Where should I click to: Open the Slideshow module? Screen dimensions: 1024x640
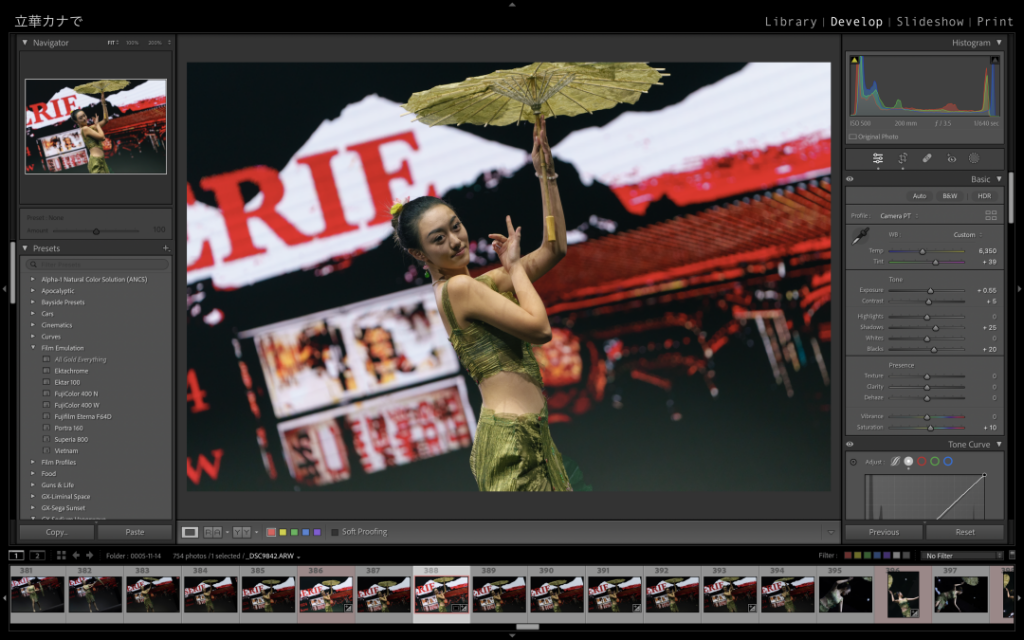930,22
